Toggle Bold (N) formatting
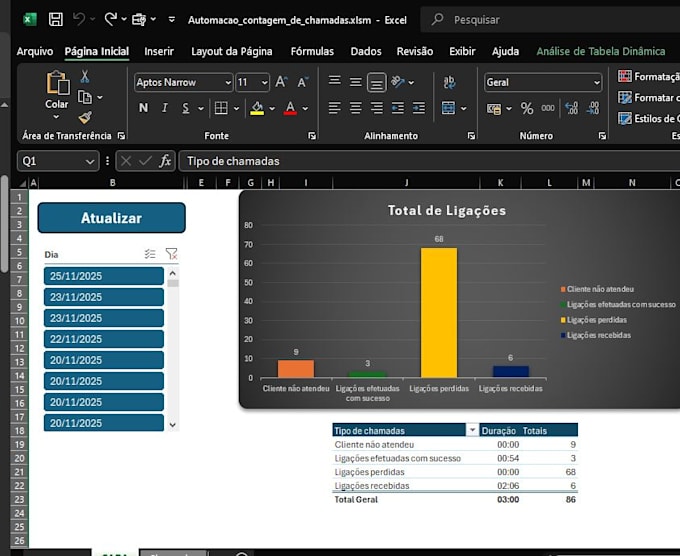Screen dimensions: 680x556 pos(144,108)
